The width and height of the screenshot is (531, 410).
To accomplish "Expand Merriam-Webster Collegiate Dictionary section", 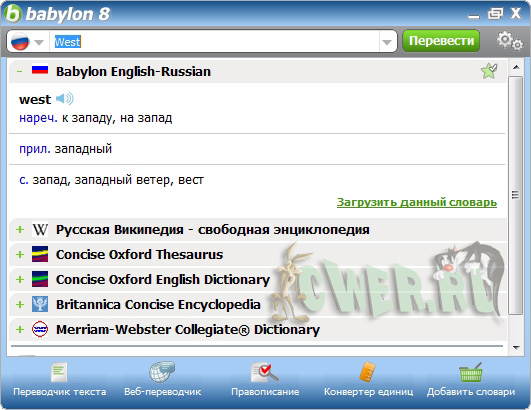I will 20,329.
